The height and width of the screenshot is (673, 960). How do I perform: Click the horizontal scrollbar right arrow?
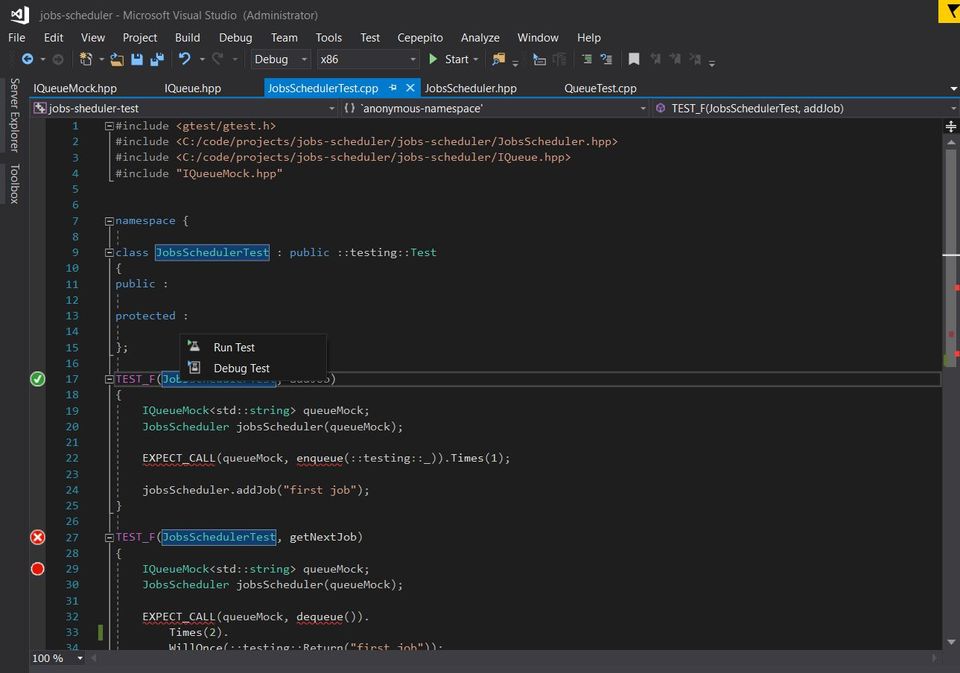pyautogui.click(x=934, y=658)
